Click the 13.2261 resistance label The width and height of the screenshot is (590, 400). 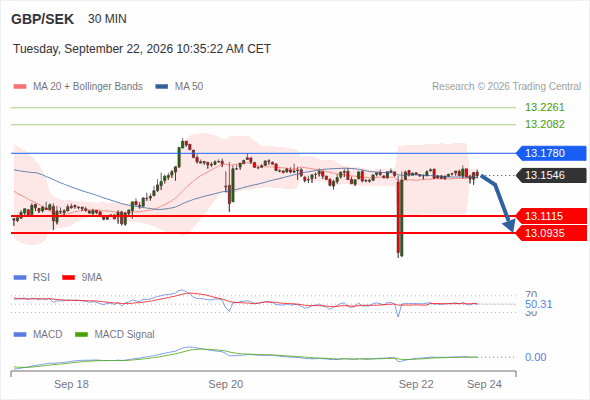544,108
